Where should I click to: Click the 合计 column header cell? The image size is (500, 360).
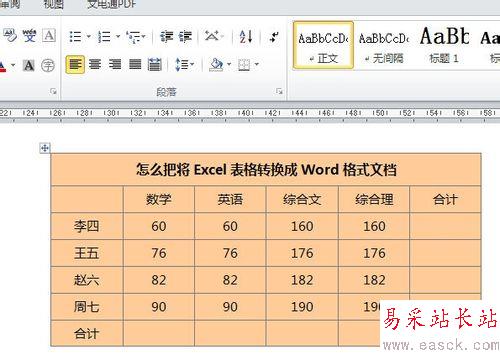445,199
